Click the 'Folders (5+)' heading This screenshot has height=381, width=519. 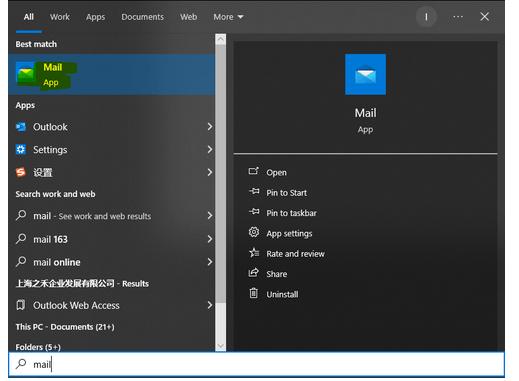[x=38, y=347]
